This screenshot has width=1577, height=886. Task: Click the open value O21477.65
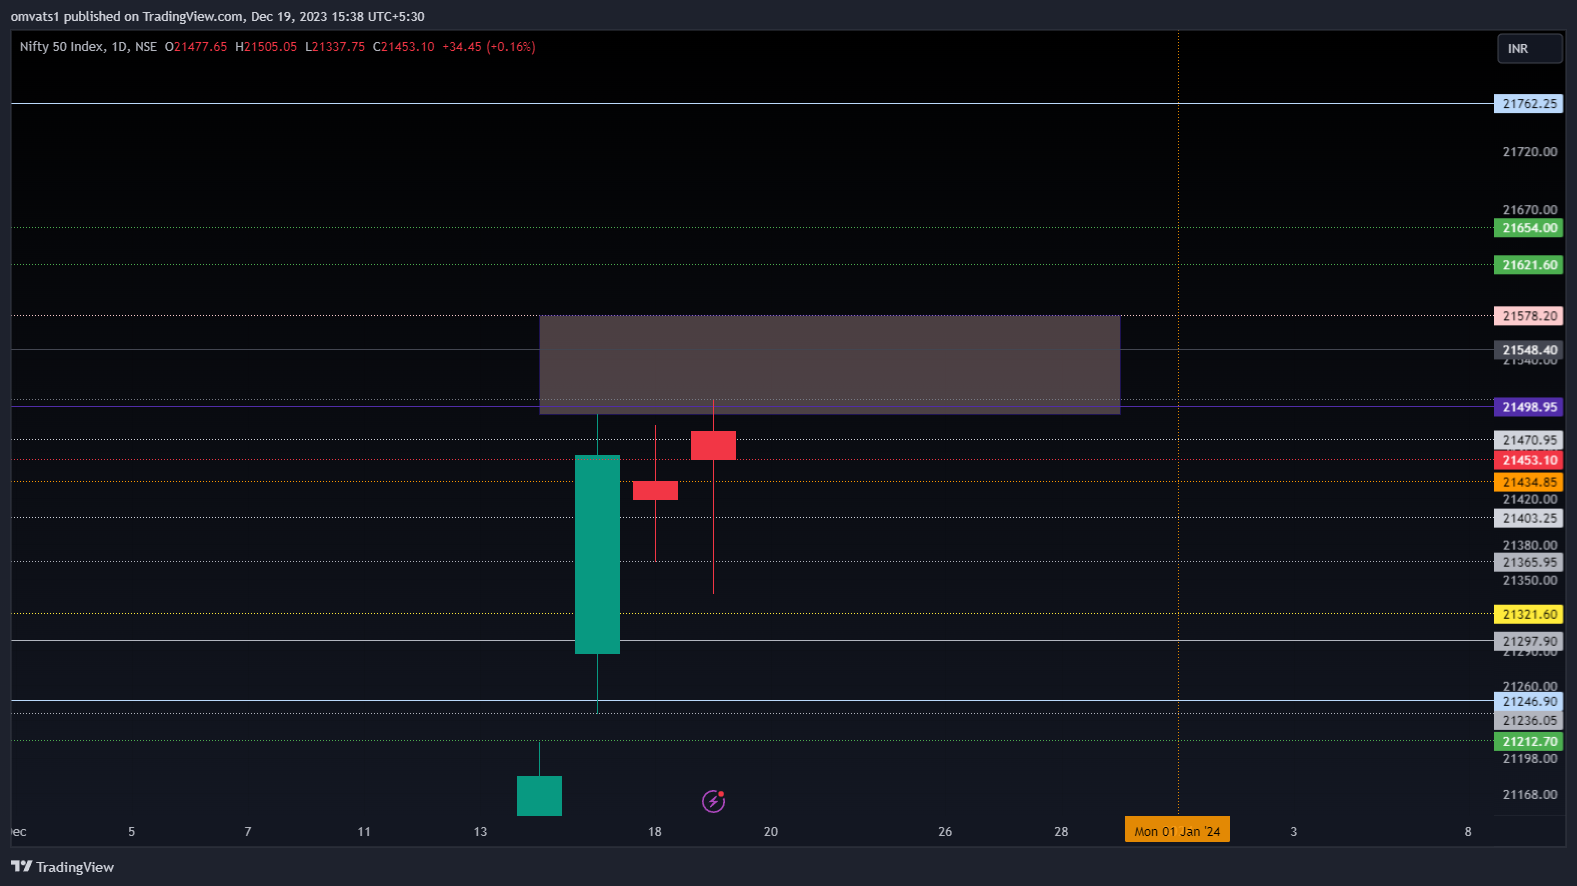(196, 47)
